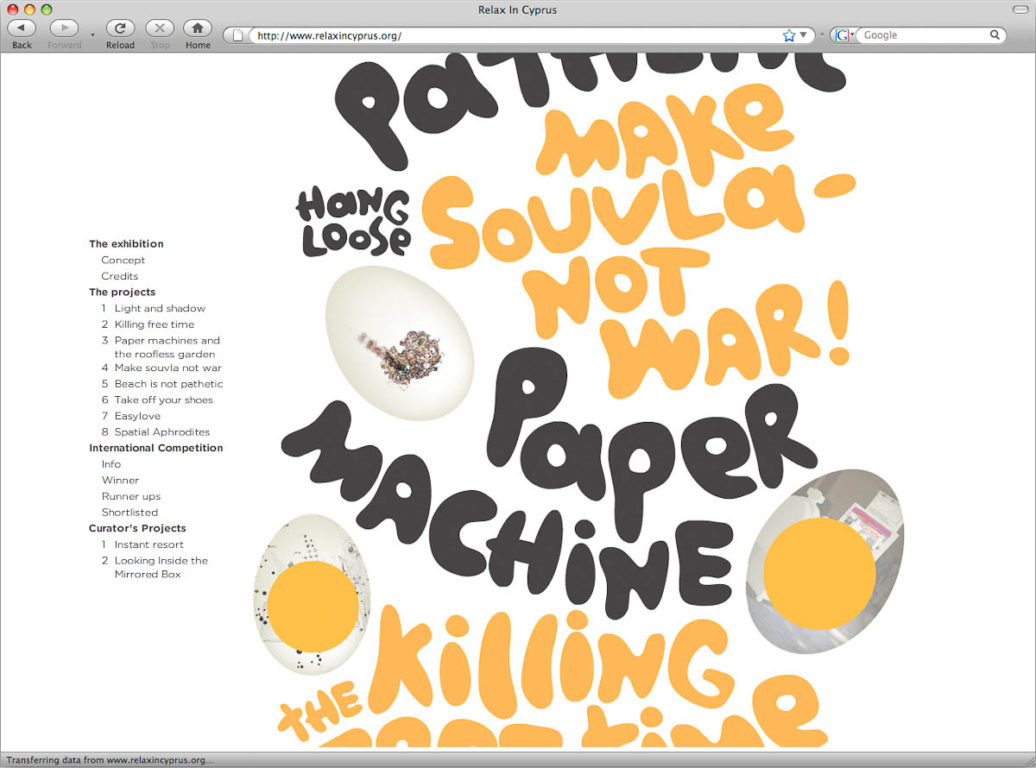Open the Credits link
The height and width of the screenshot is (768, 1036).
point(120,276)
